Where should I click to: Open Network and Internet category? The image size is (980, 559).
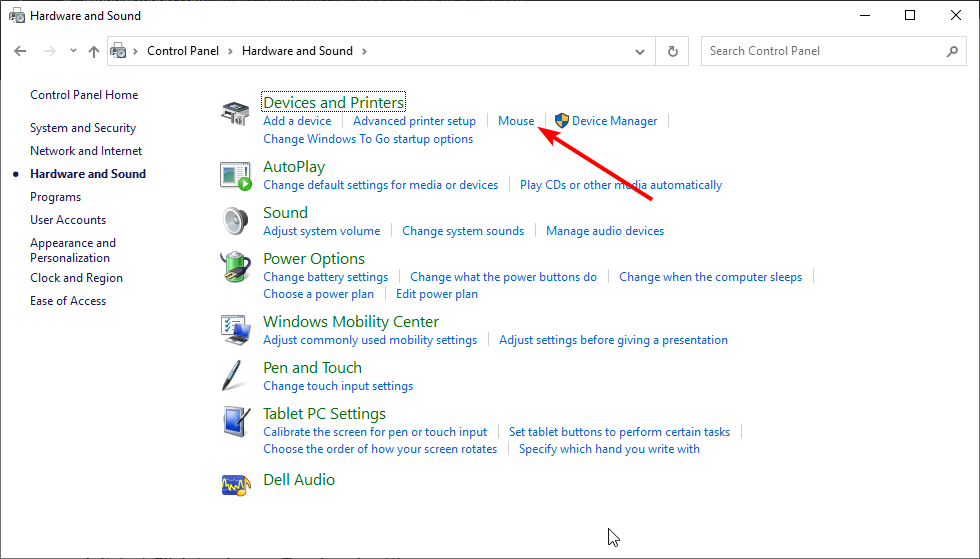tap(86, 151)
